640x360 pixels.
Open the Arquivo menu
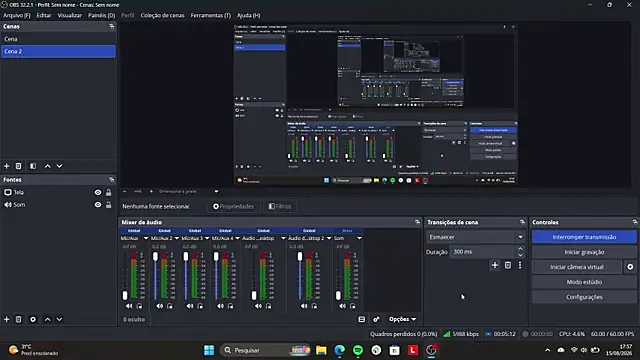click(17, 15)
